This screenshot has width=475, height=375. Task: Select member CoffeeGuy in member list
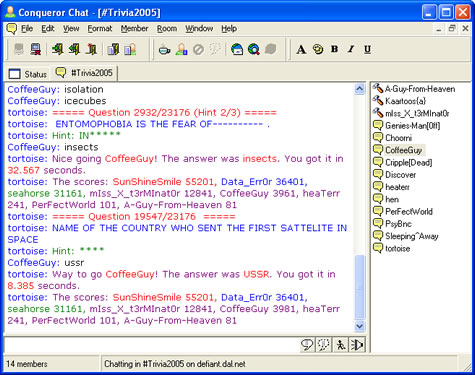(398, 150)
